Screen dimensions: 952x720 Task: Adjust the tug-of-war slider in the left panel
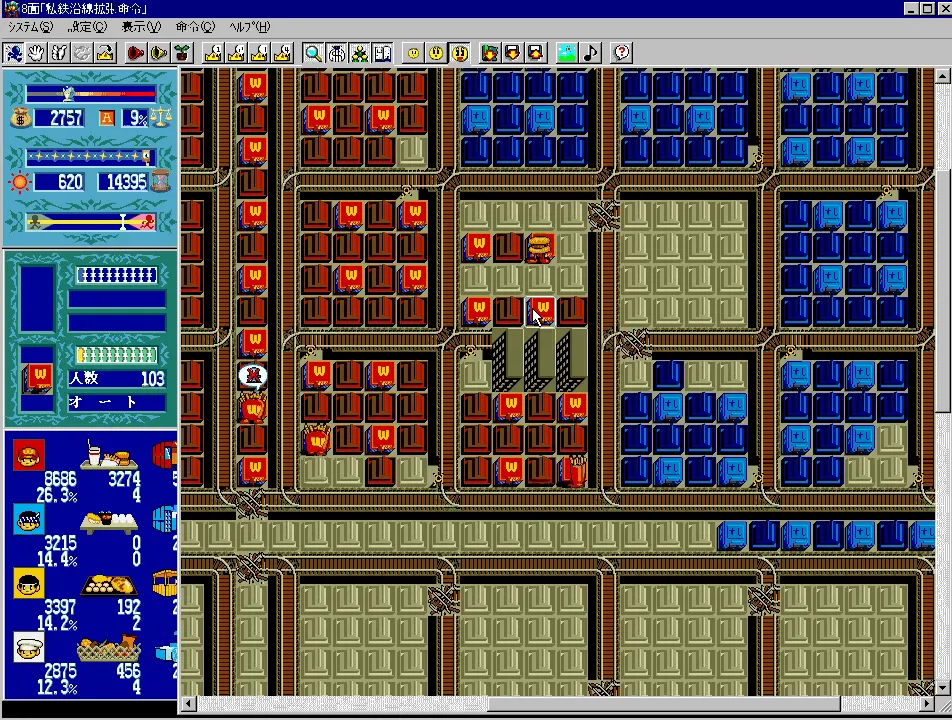click(123, 221)
